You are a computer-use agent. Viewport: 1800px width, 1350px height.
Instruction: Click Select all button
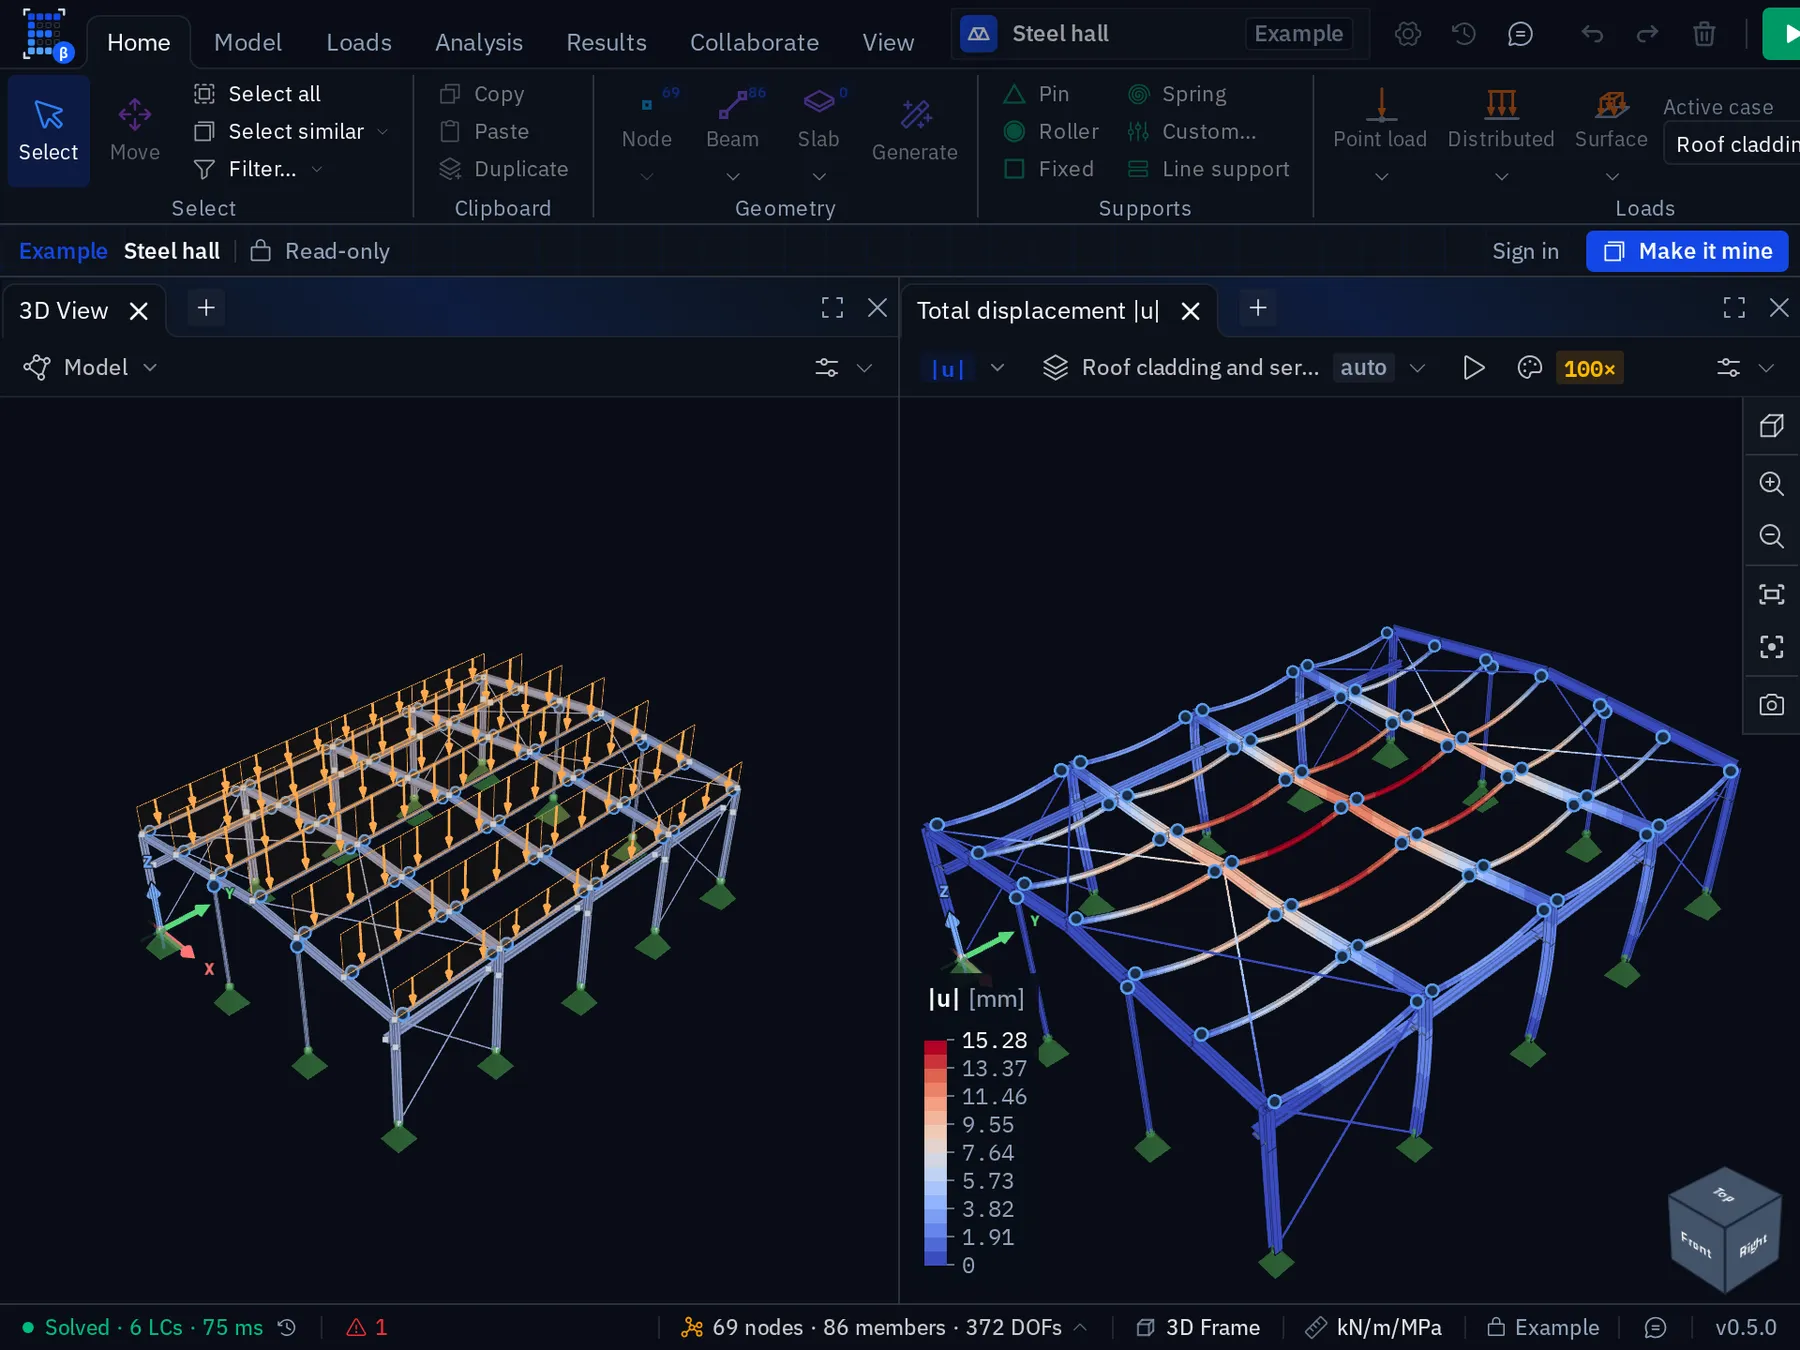[258, 94]
